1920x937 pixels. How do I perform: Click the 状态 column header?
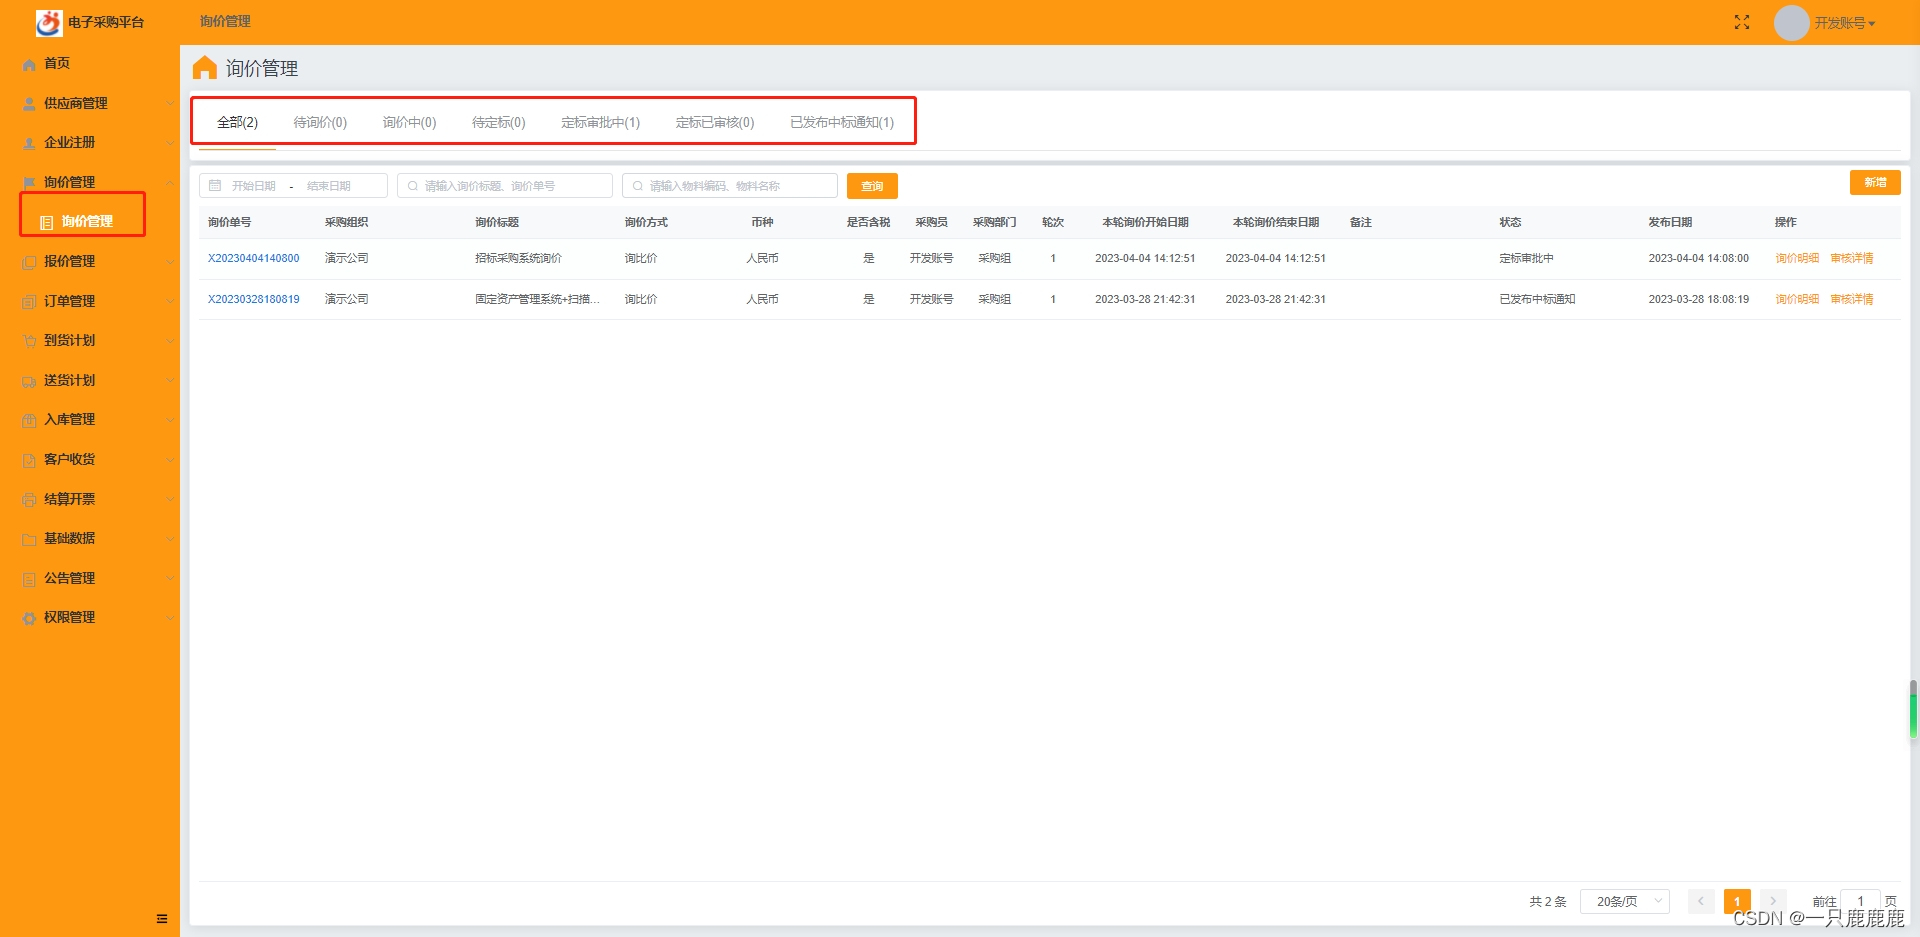coord(1510,222)
